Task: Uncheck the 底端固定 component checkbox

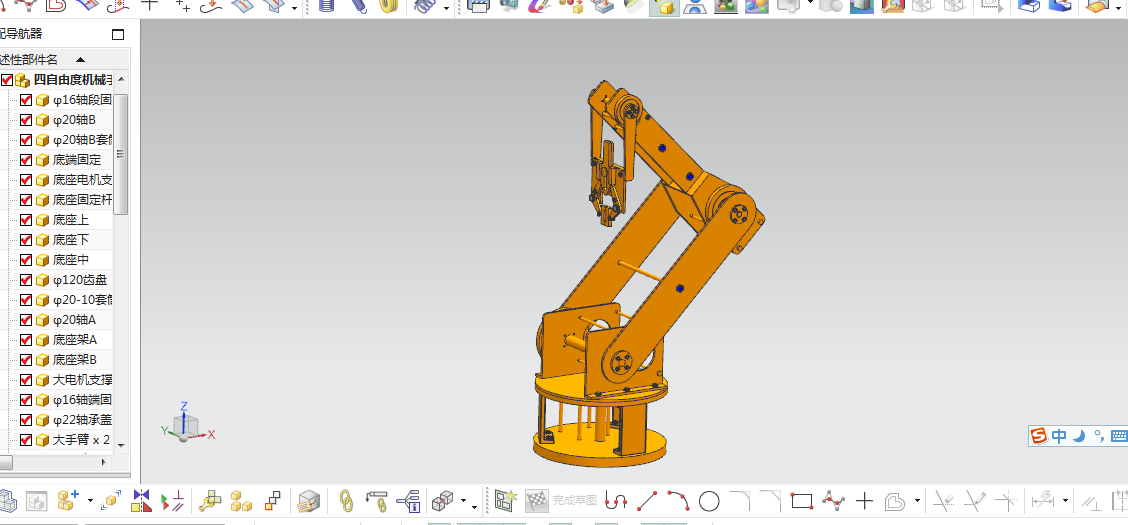Action: point(26,160)
